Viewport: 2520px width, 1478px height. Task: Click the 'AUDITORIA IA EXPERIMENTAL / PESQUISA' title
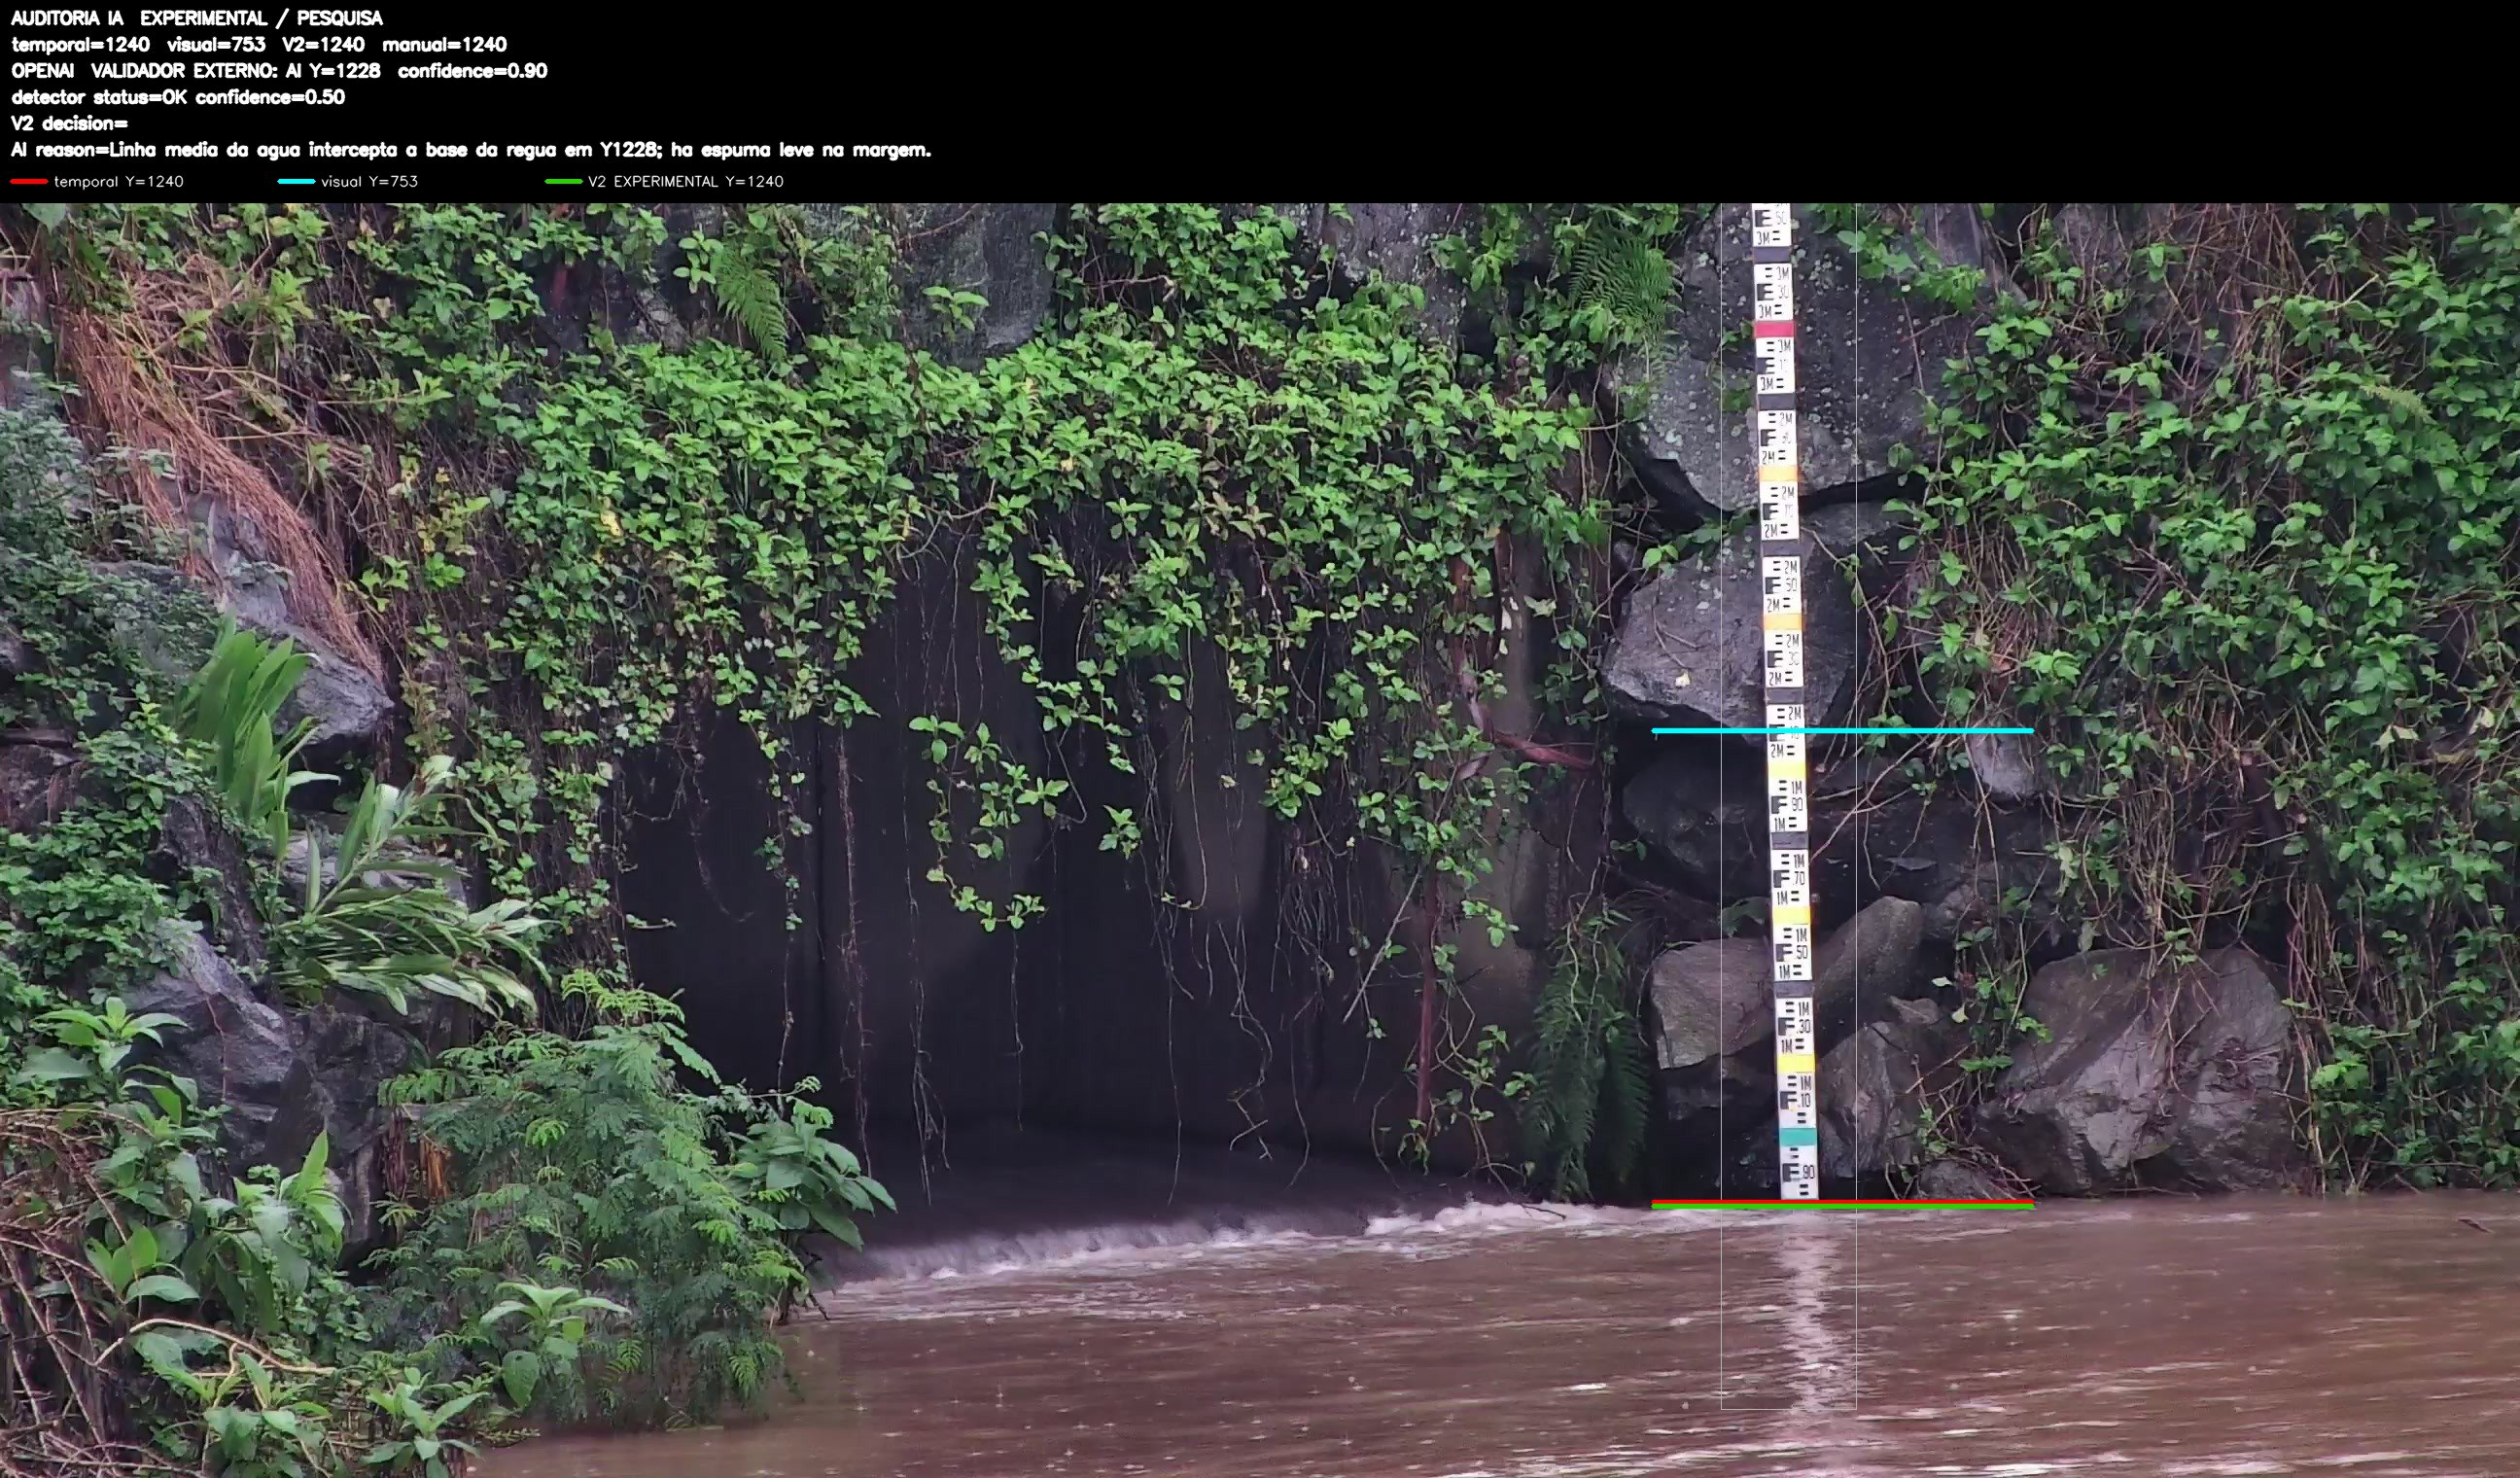tap(197, 18)
